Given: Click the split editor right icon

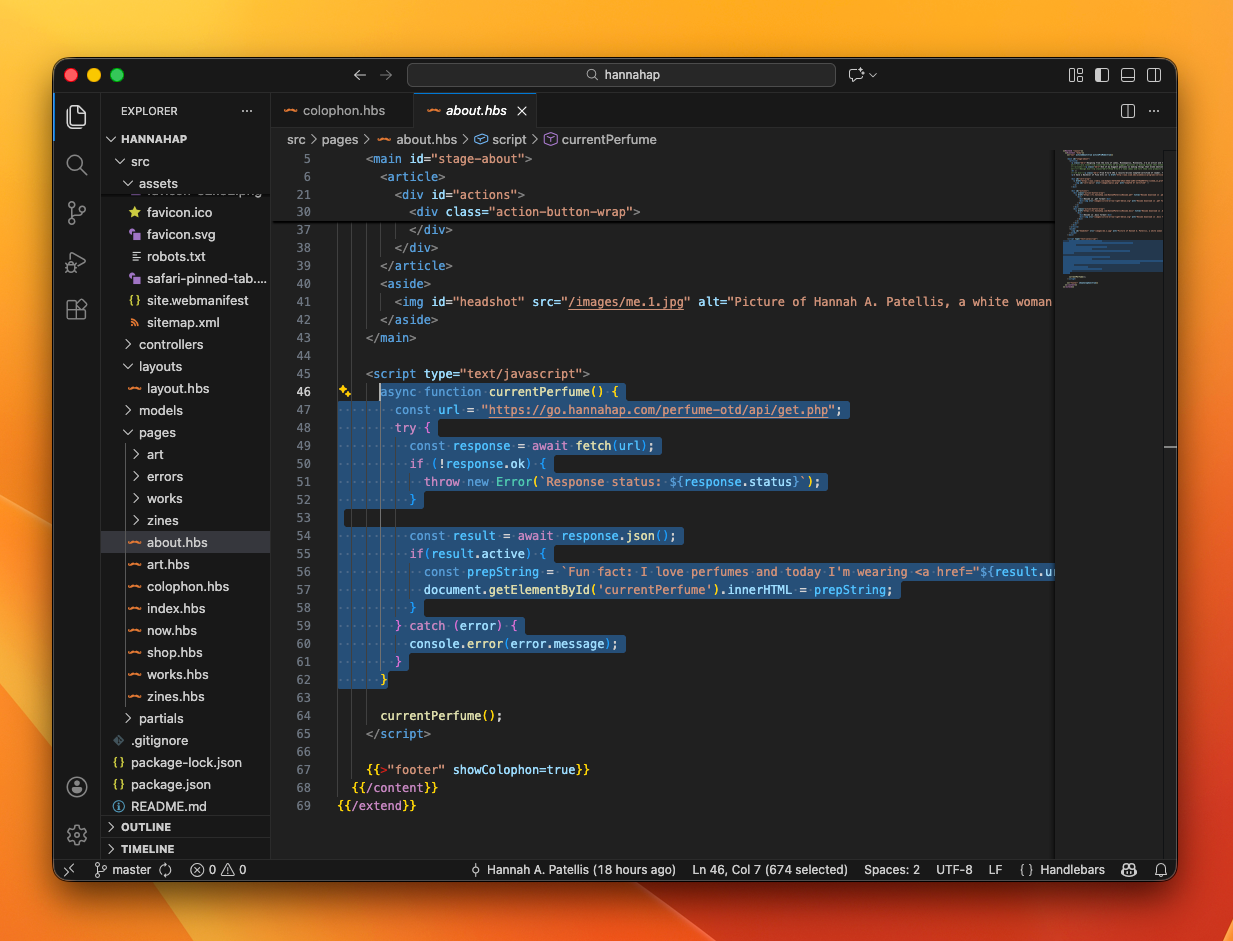Looking at the screenshot, I should 1127,111.
